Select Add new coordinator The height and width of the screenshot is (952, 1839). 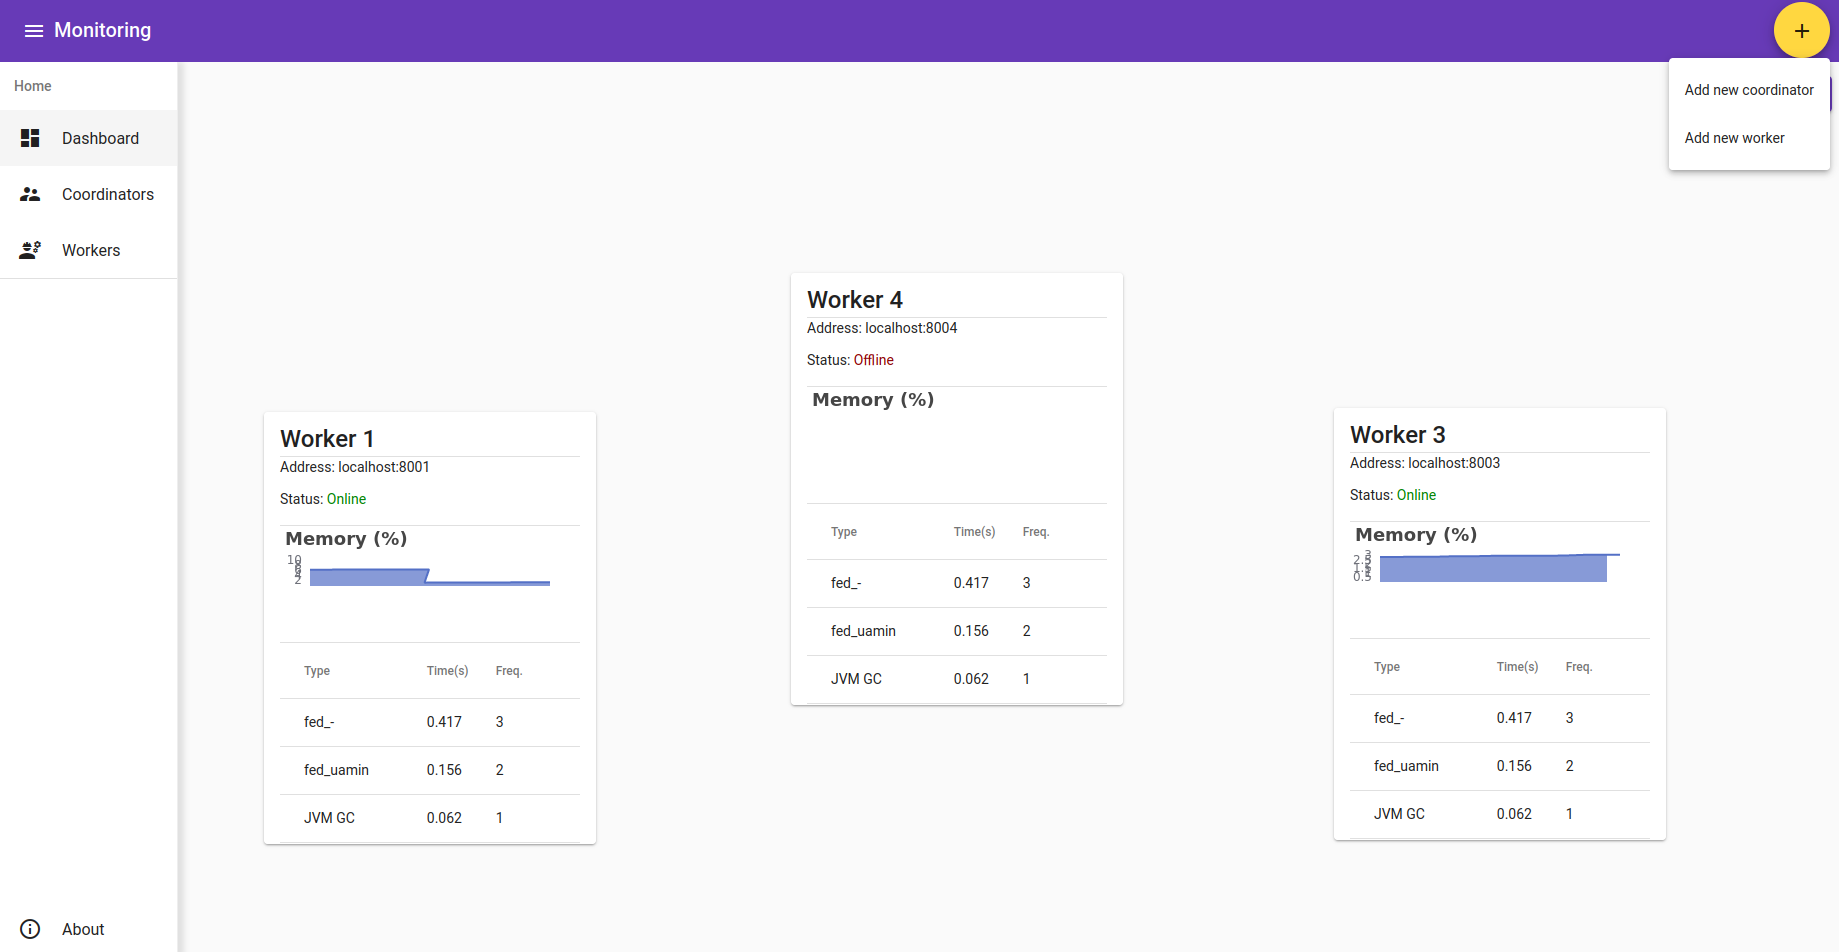(x=1749, y=90)
